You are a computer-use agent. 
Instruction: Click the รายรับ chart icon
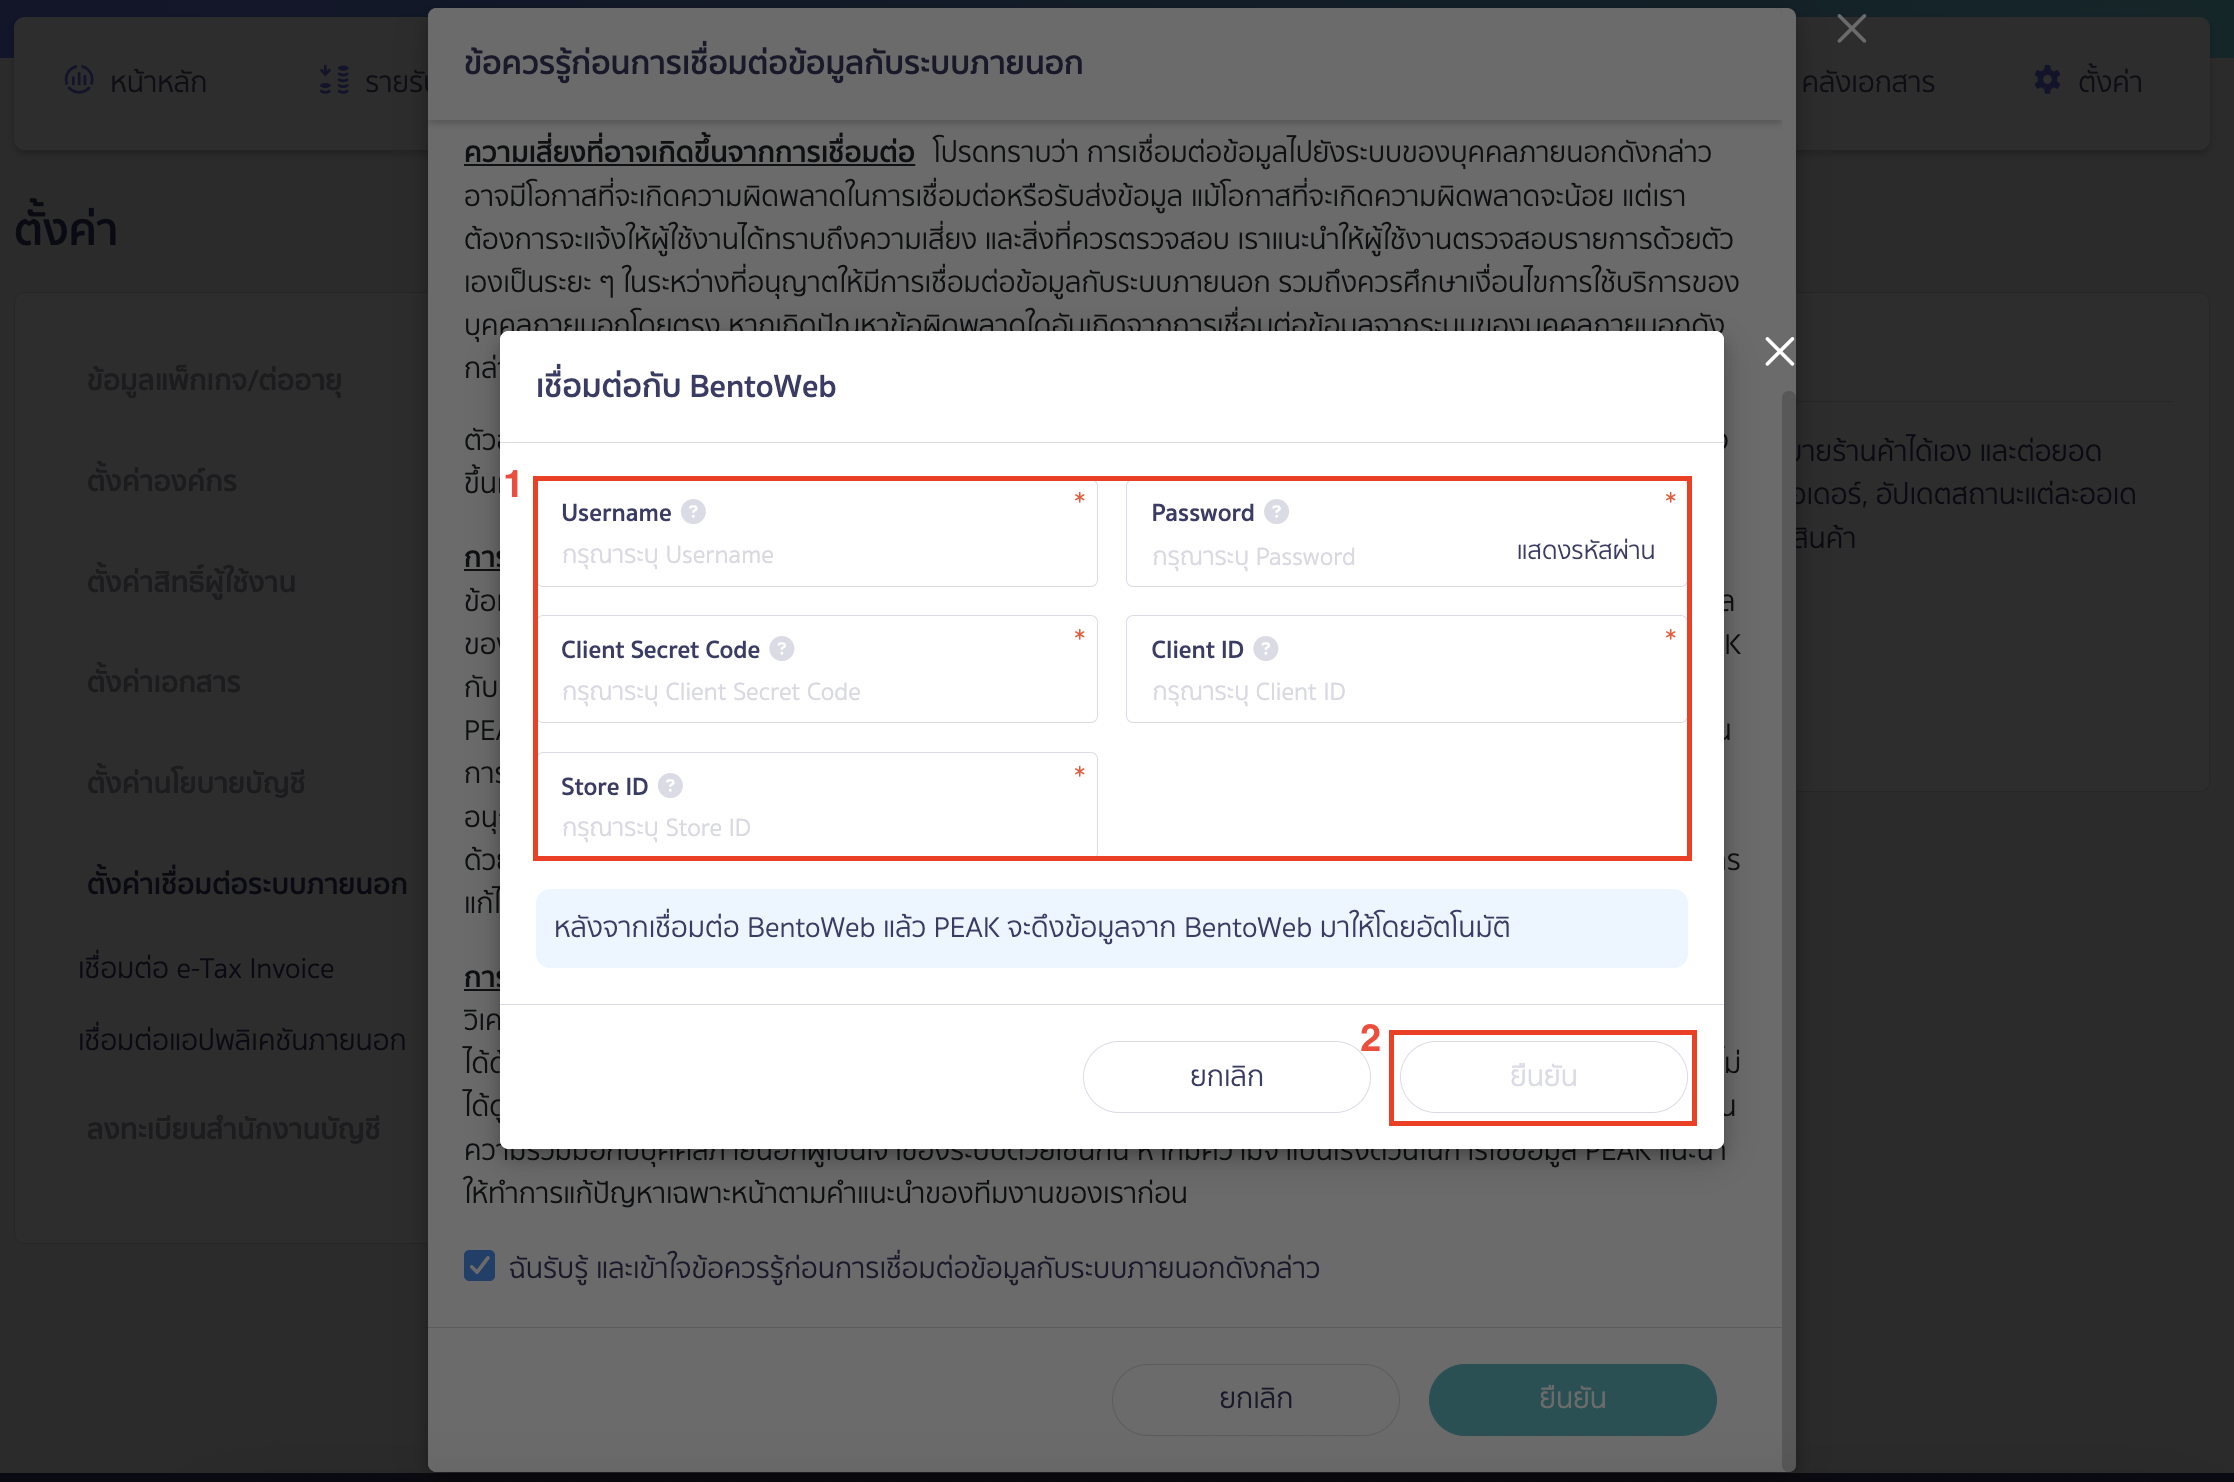point(333,80)
